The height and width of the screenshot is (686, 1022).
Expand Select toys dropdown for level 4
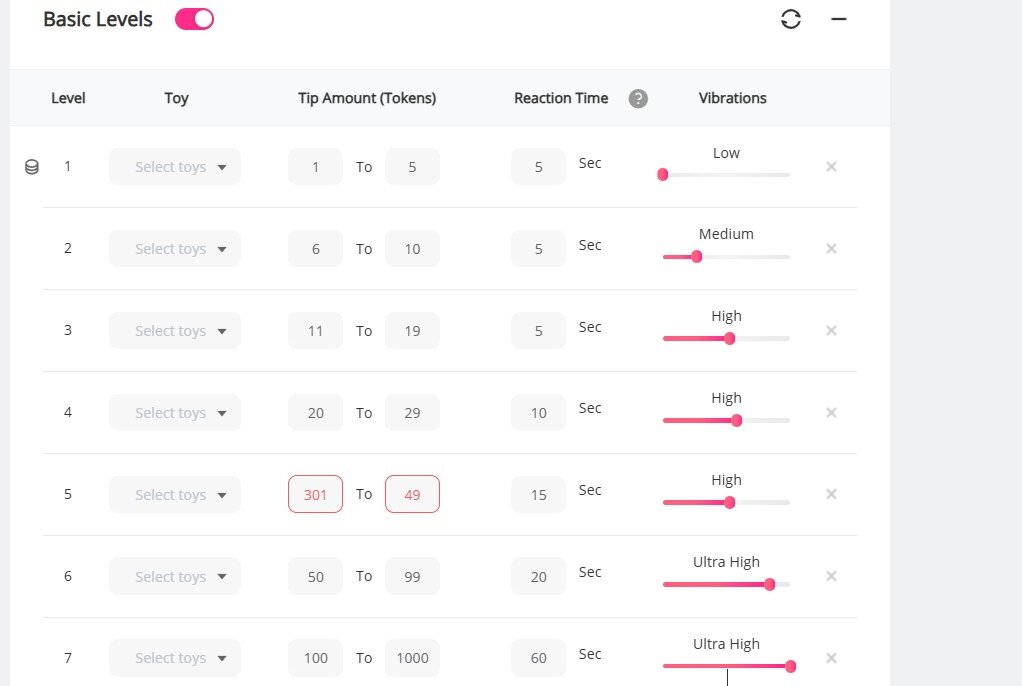click(175, 413)
